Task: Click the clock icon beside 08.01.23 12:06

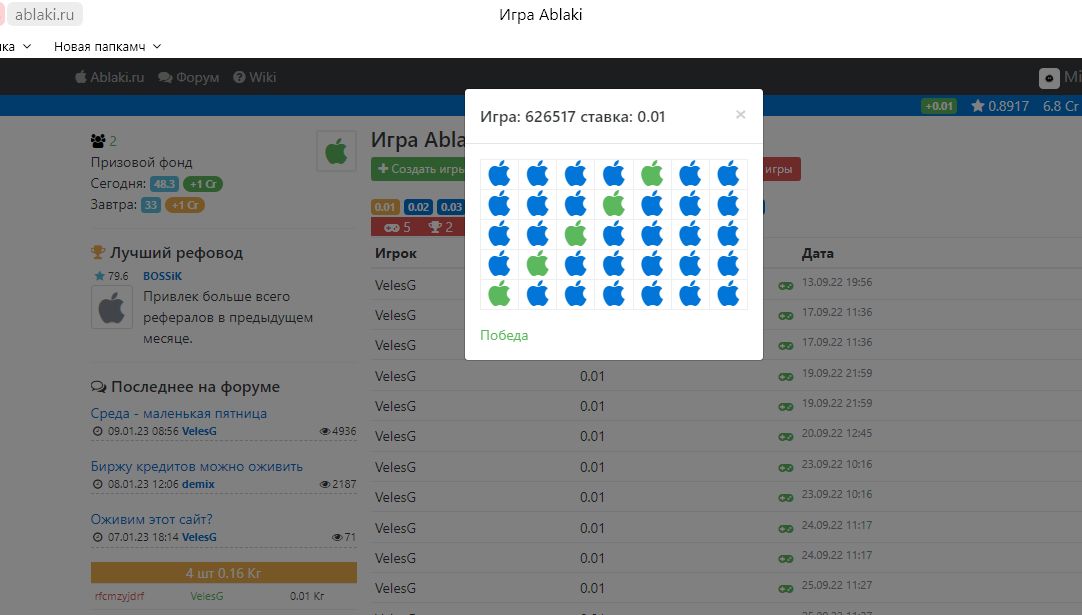Action: pyautogui.click(x=97, y=485)
